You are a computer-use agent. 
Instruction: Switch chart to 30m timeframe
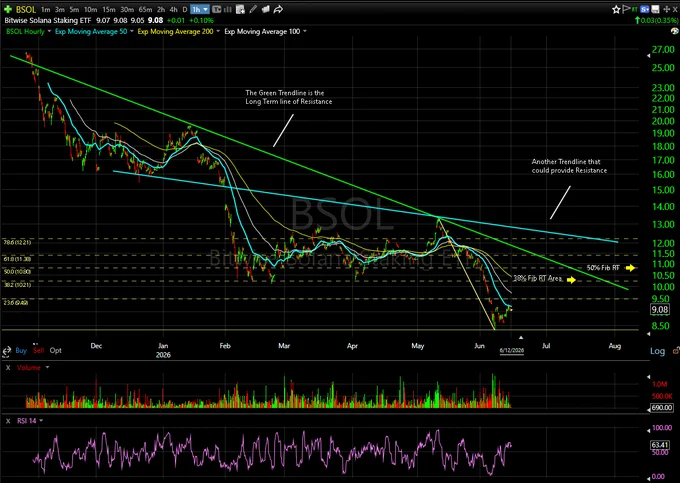(127, 10)
